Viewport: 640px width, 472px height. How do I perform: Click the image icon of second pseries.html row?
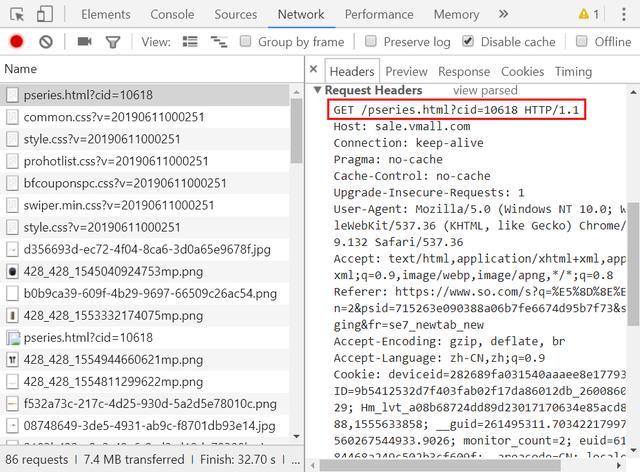13,338
